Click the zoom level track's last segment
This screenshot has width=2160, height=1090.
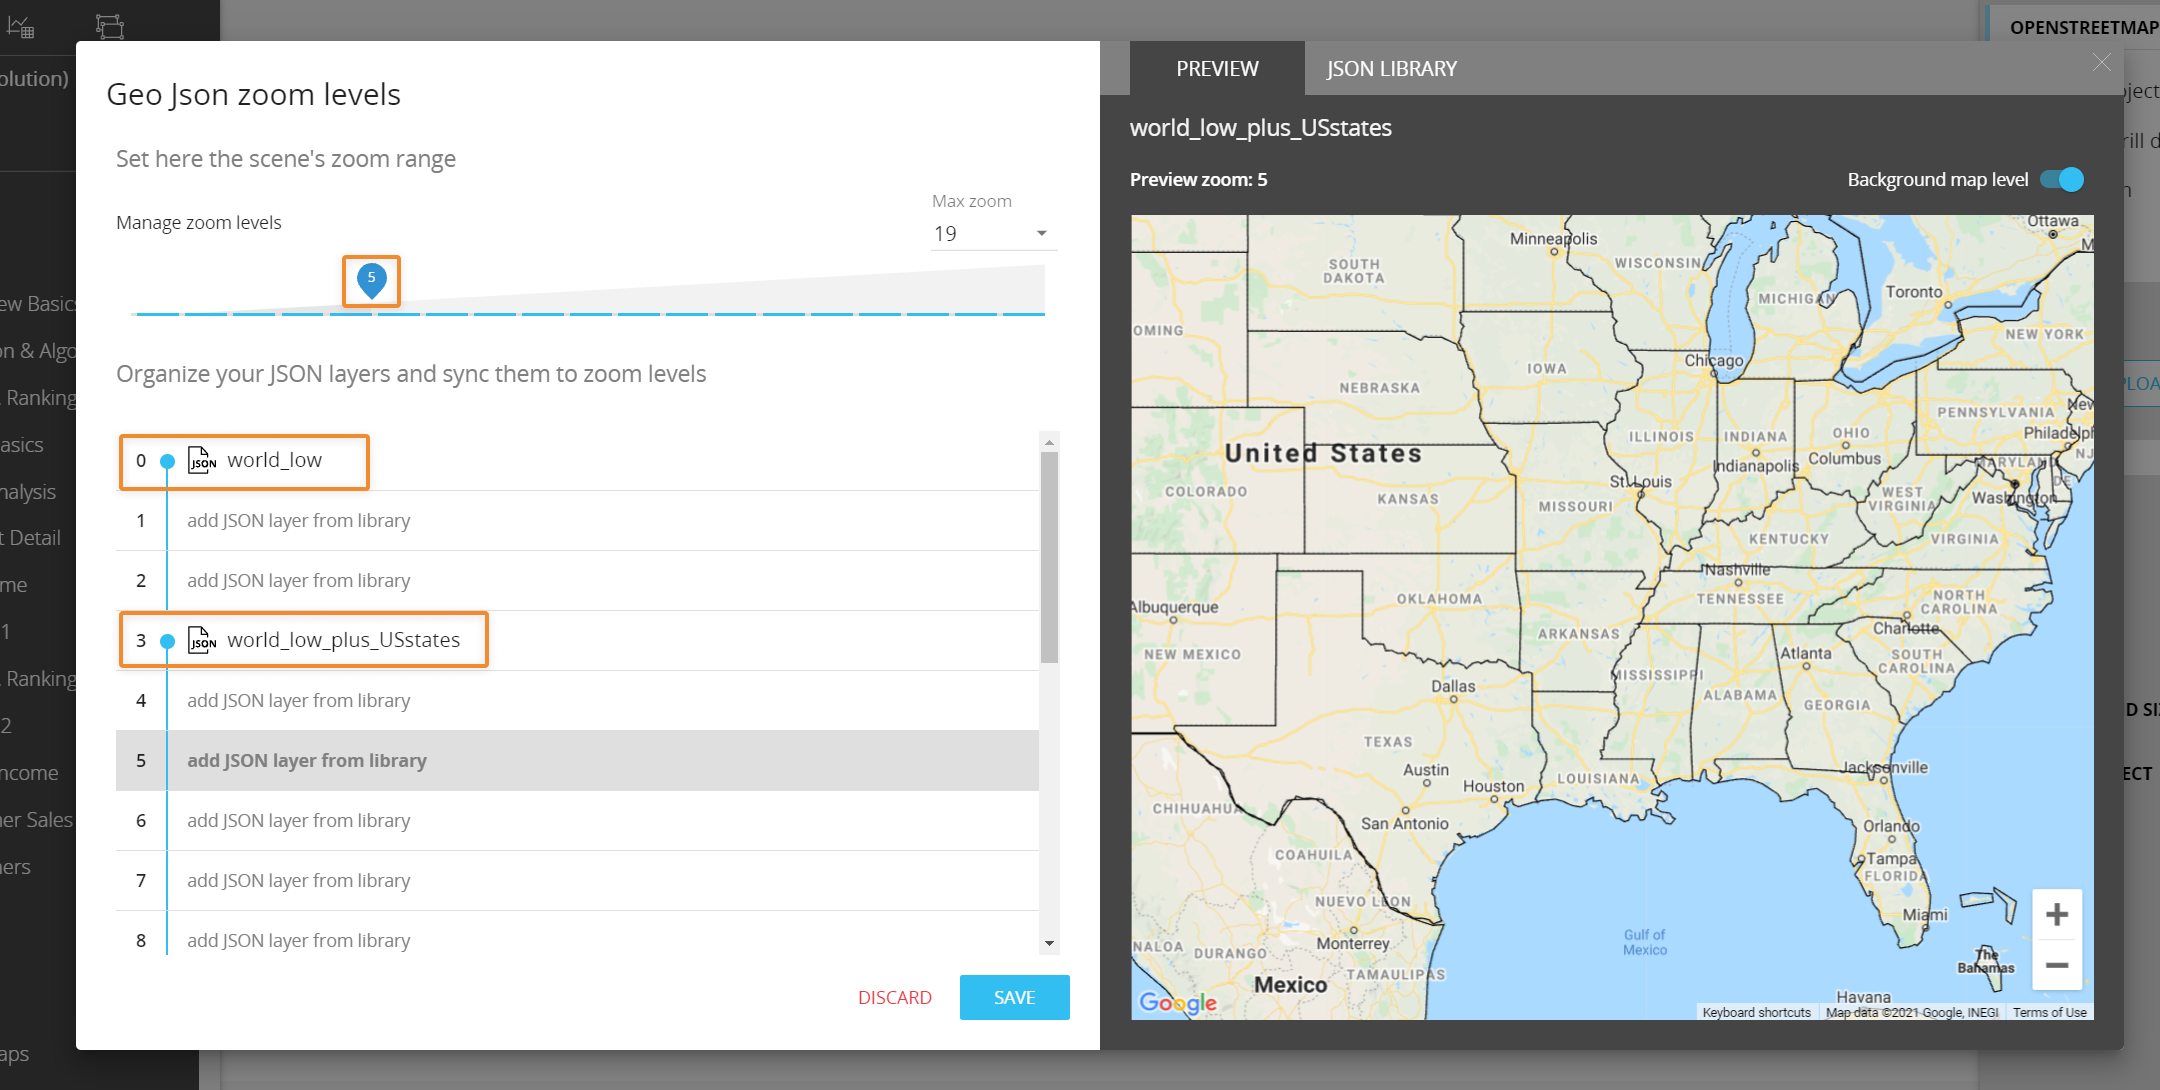coord(1024,314)
